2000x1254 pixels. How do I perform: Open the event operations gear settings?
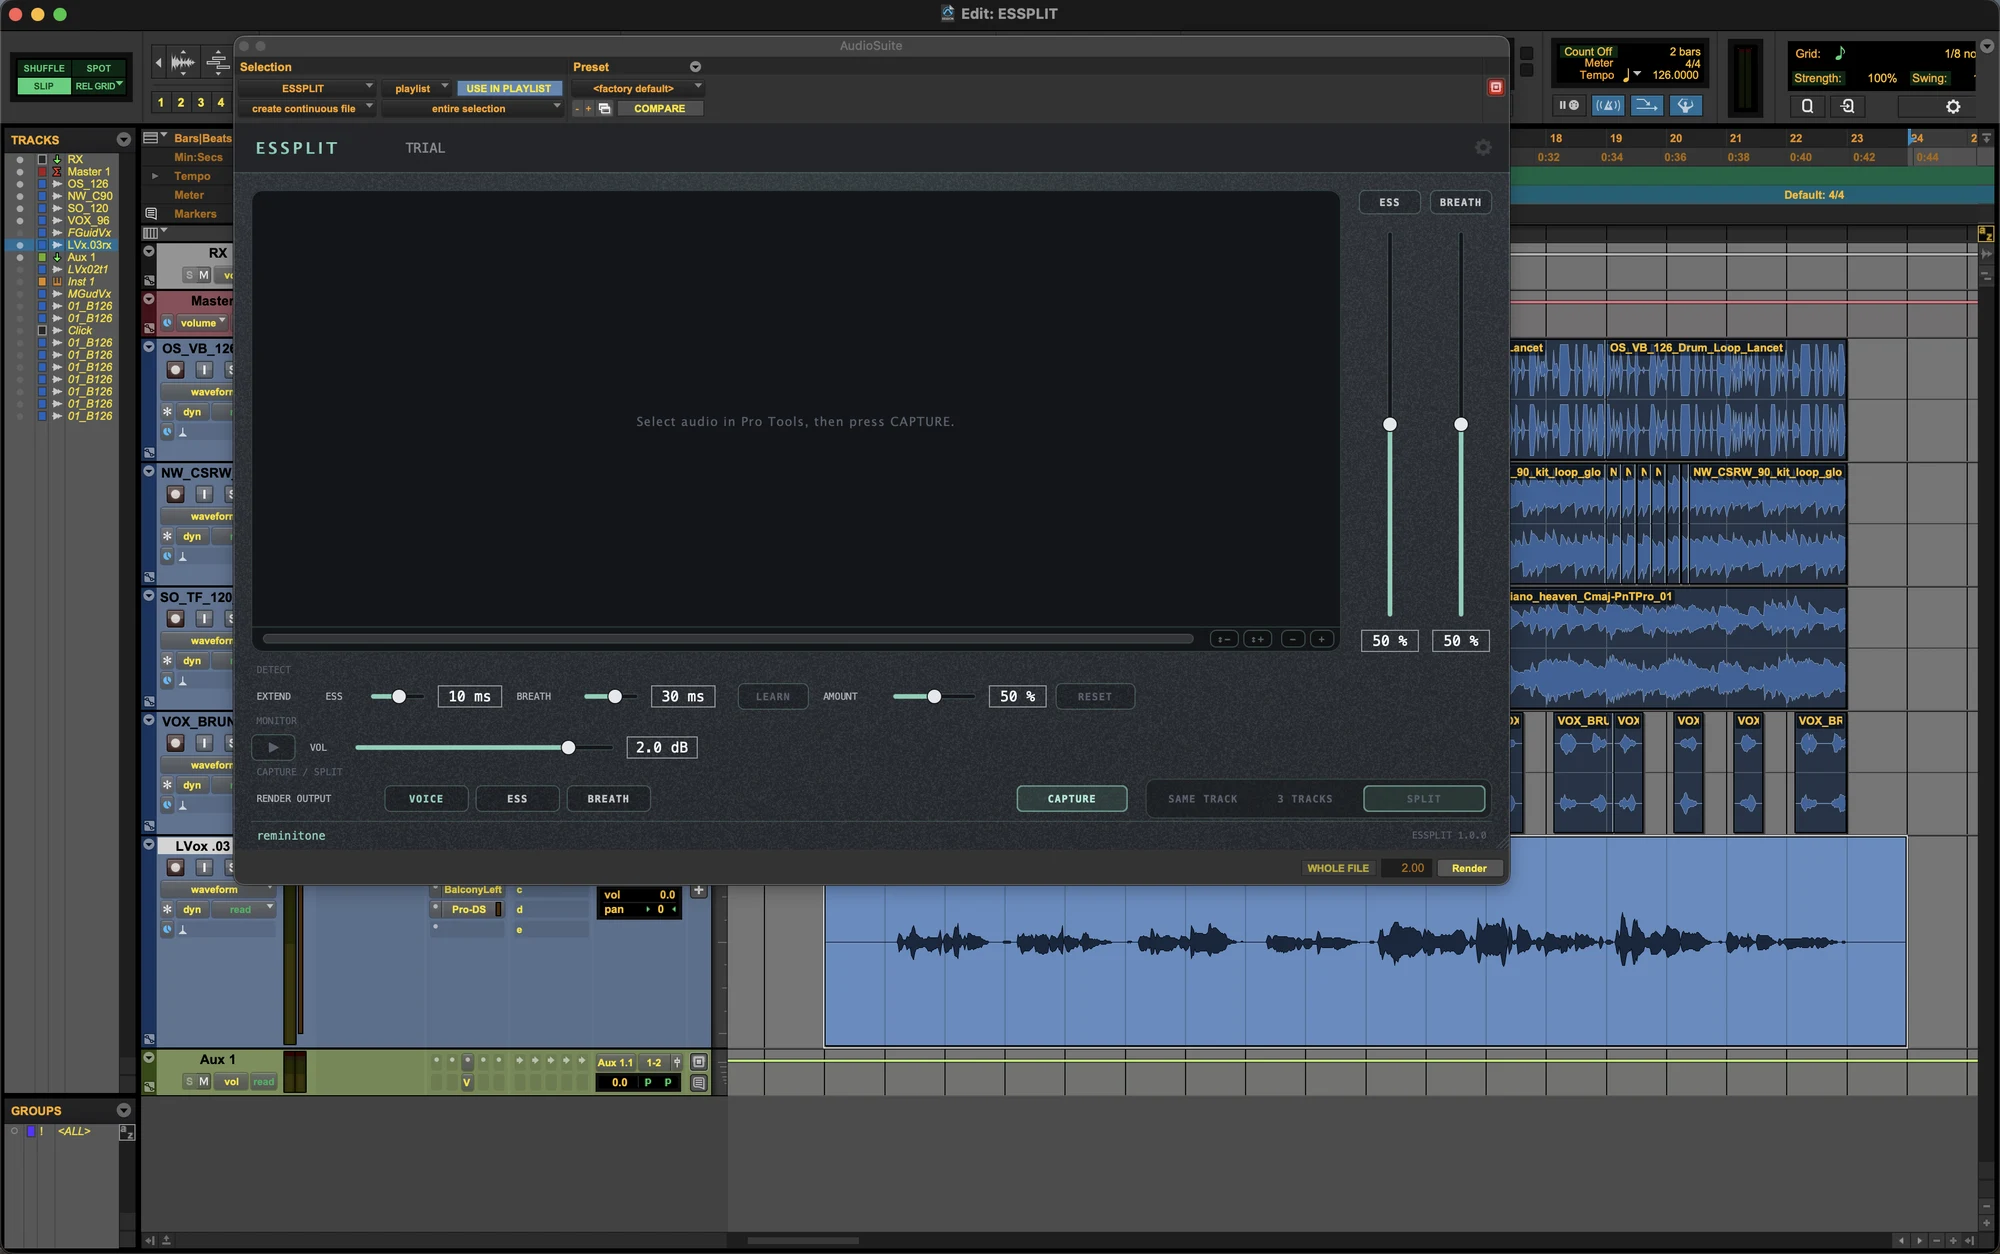tap(1953, 106)
